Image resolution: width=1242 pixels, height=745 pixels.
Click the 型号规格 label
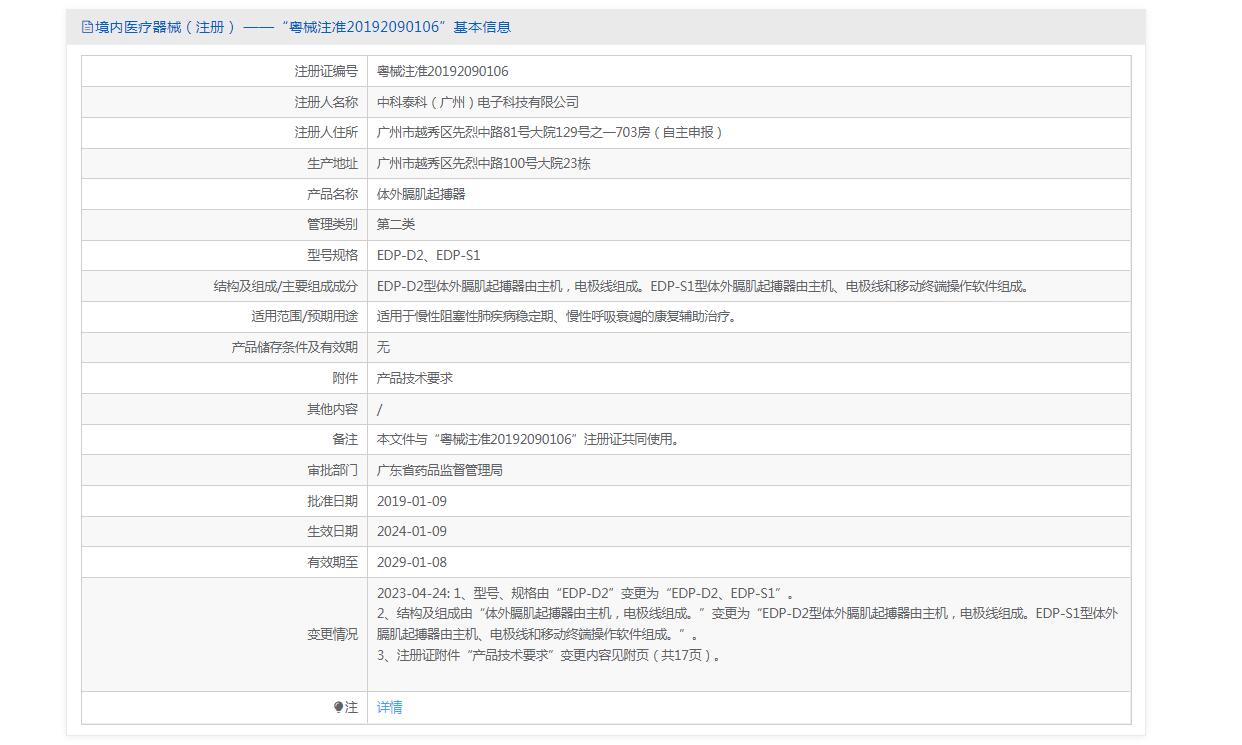coord(332,255)
